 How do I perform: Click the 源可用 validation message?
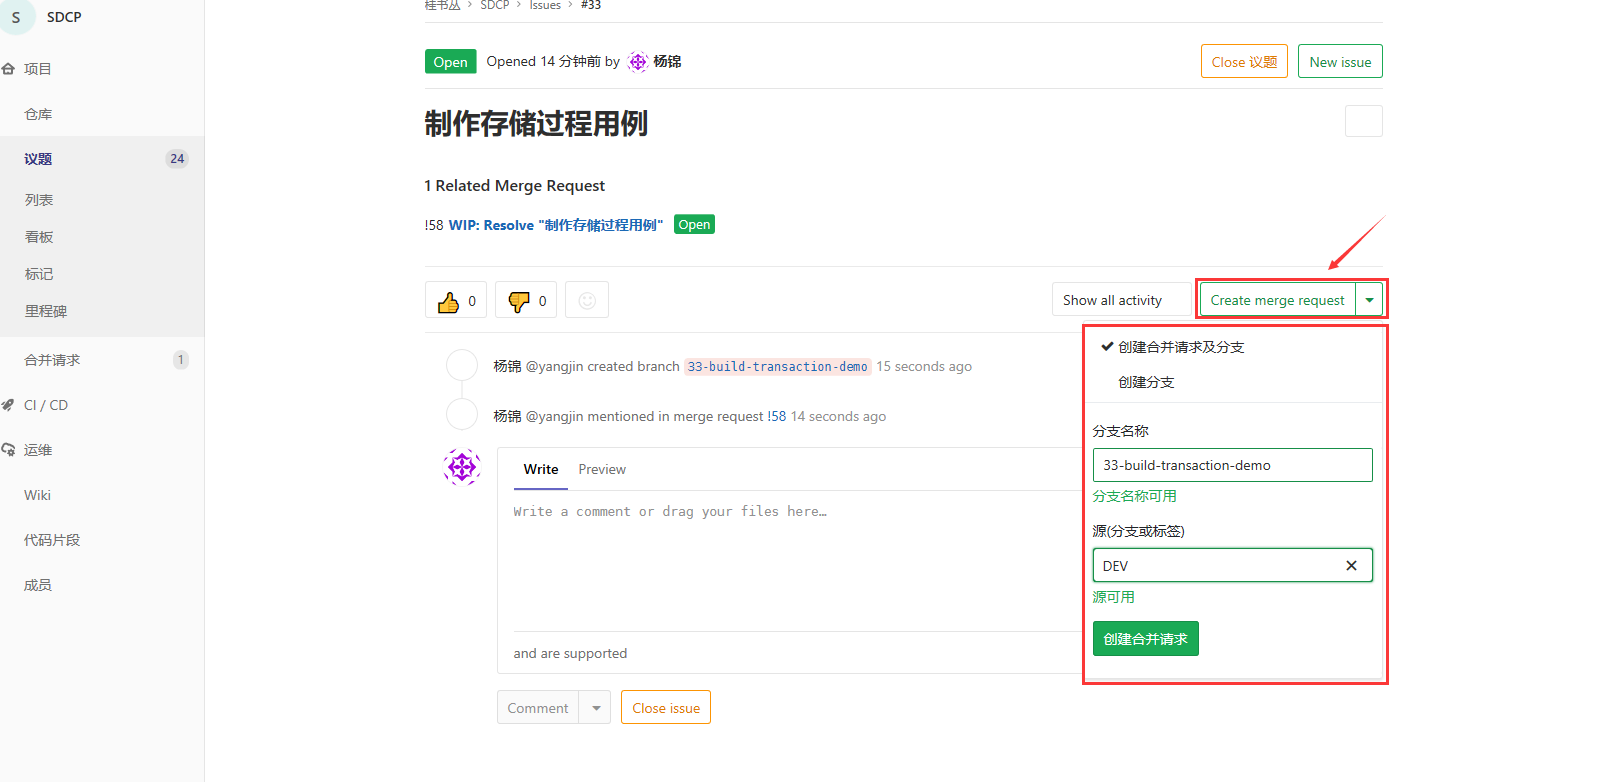click(x=1113, y=597)
